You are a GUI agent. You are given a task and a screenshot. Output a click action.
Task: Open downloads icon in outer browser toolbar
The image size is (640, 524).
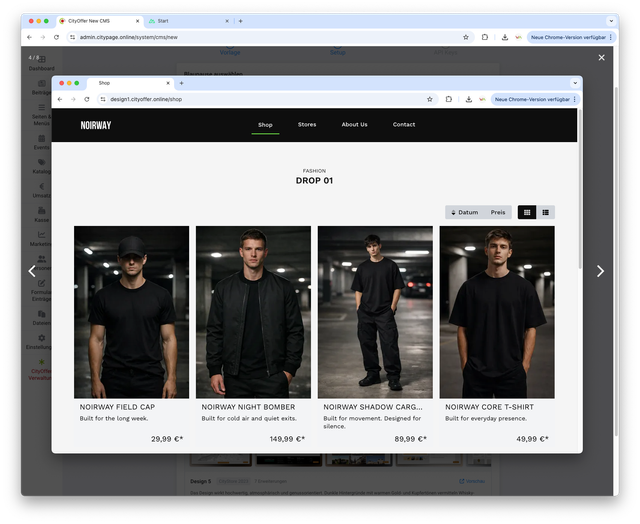point(505,37)
